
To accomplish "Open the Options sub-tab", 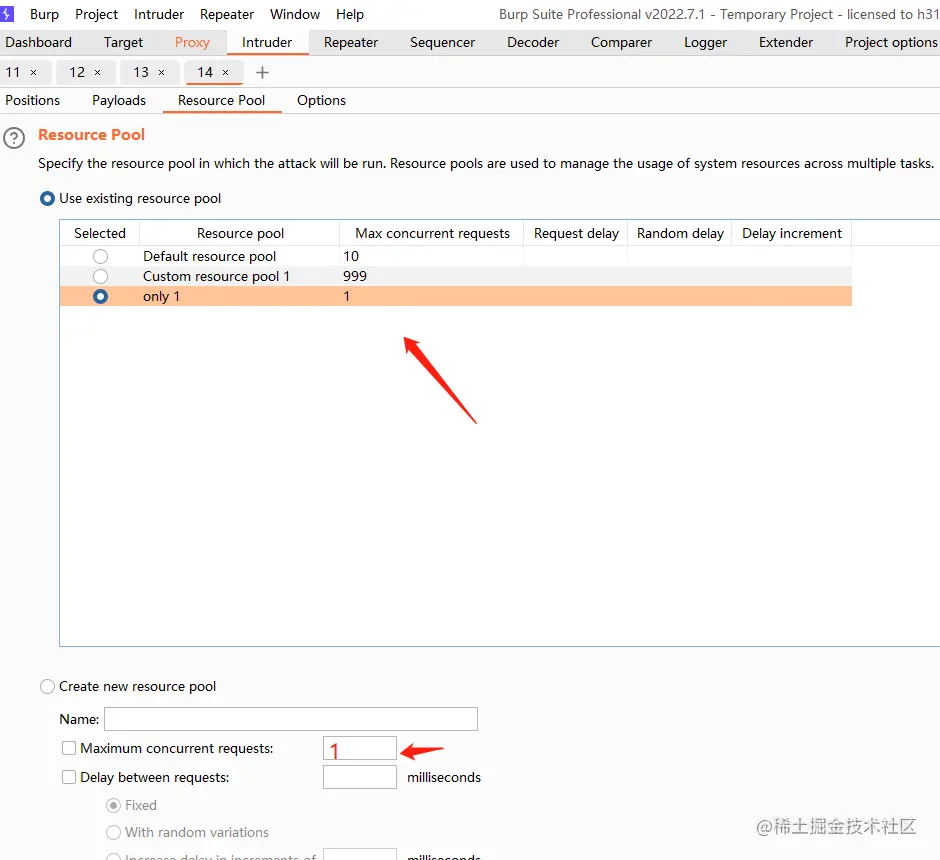I will 321,101.
